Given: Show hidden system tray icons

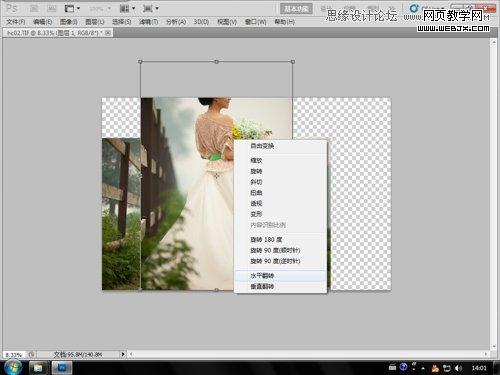Looking at the screenshot, I should 423,368.
